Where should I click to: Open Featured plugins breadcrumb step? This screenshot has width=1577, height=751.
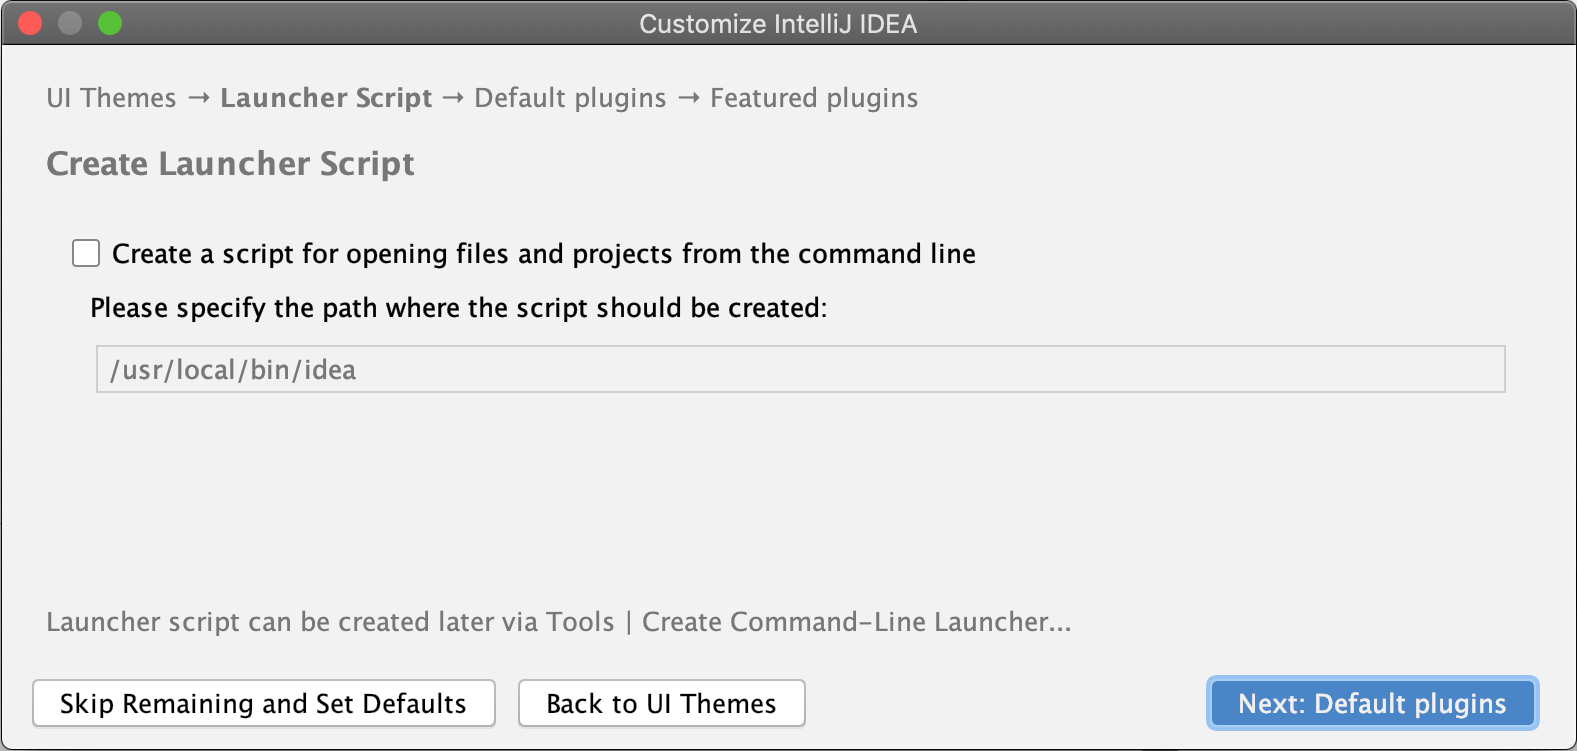(x=813, y=98)
